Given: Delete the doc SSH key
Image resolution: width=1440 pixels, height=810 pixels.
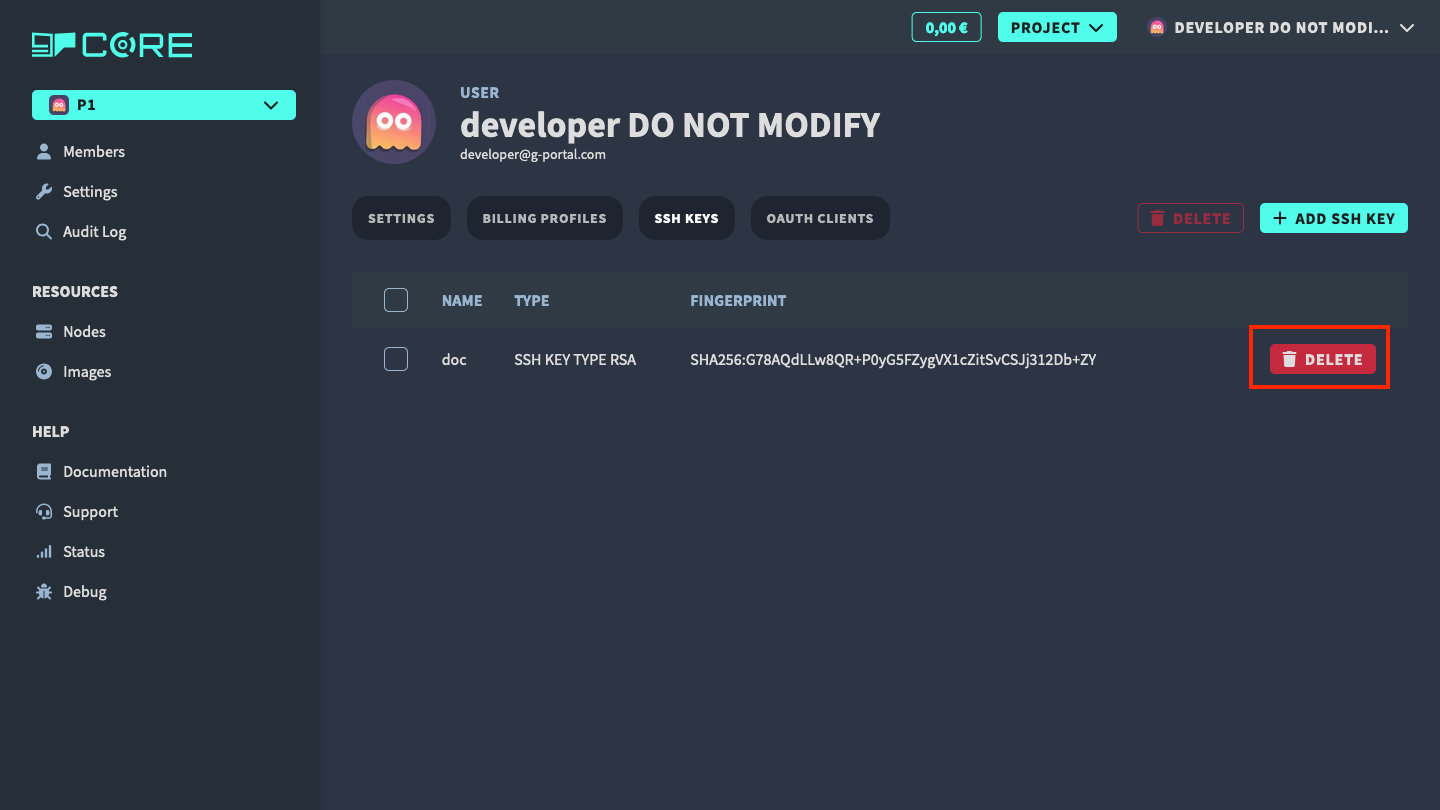Looking at the screenshot, I should point(1321,358).
